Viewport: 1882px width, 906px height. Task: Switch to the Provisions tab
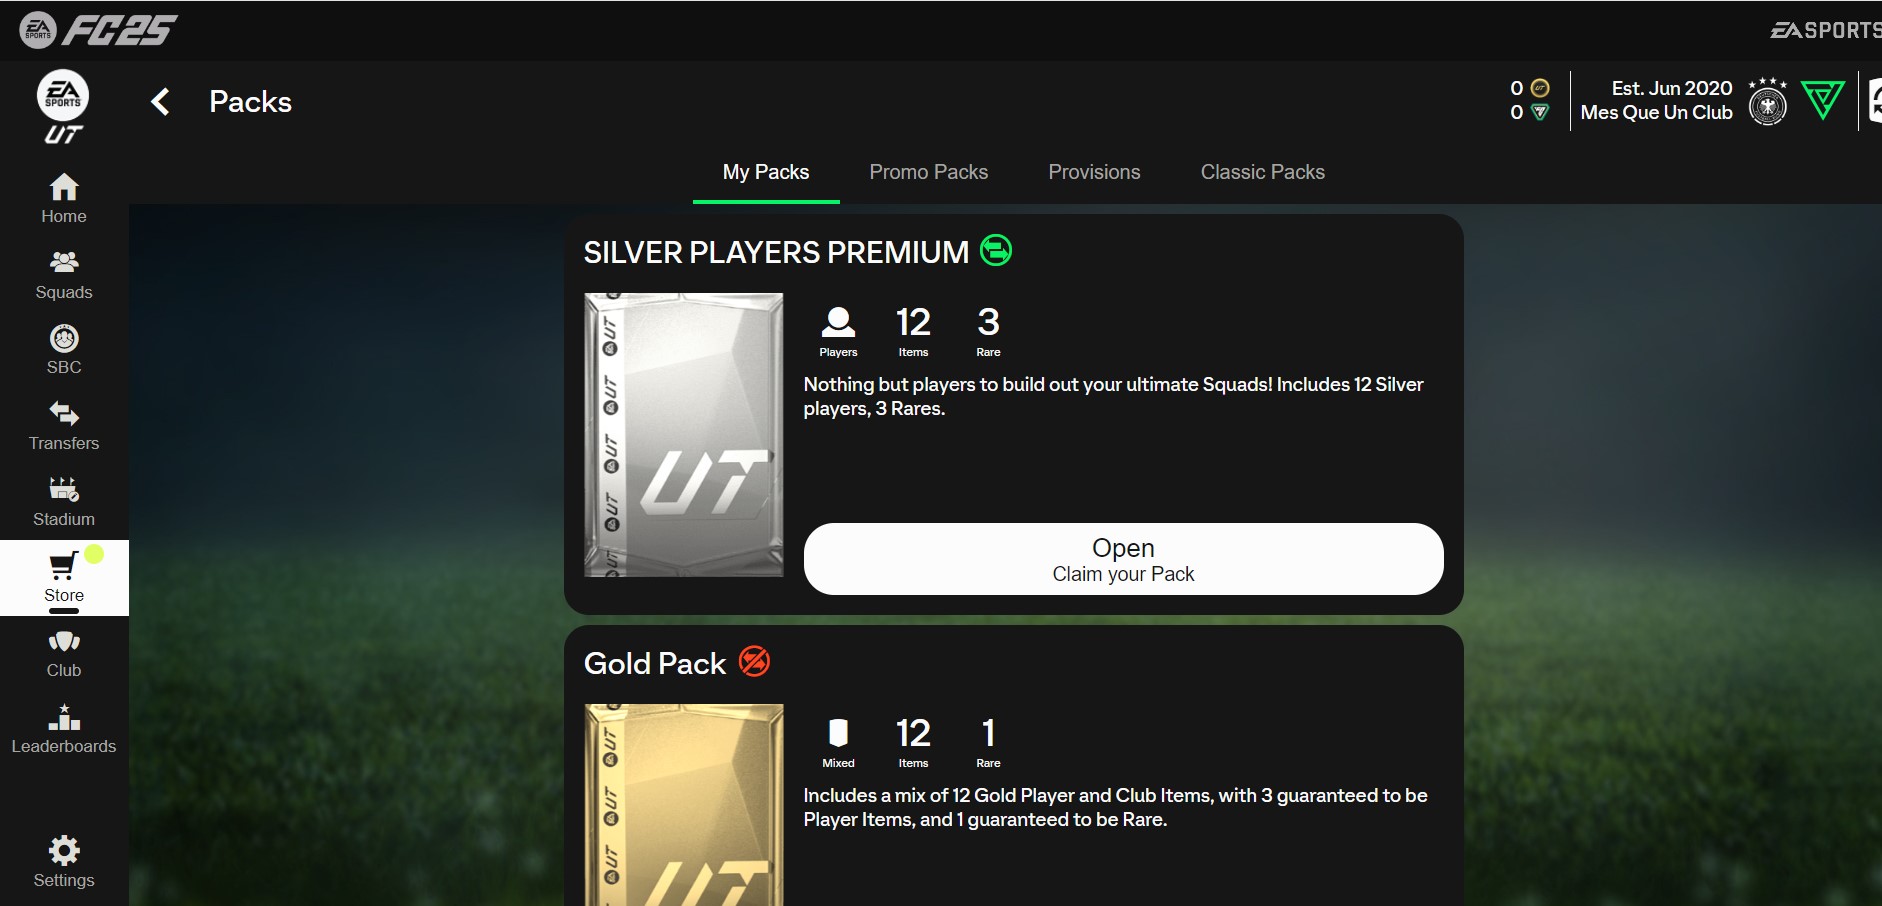point(1094,172)
